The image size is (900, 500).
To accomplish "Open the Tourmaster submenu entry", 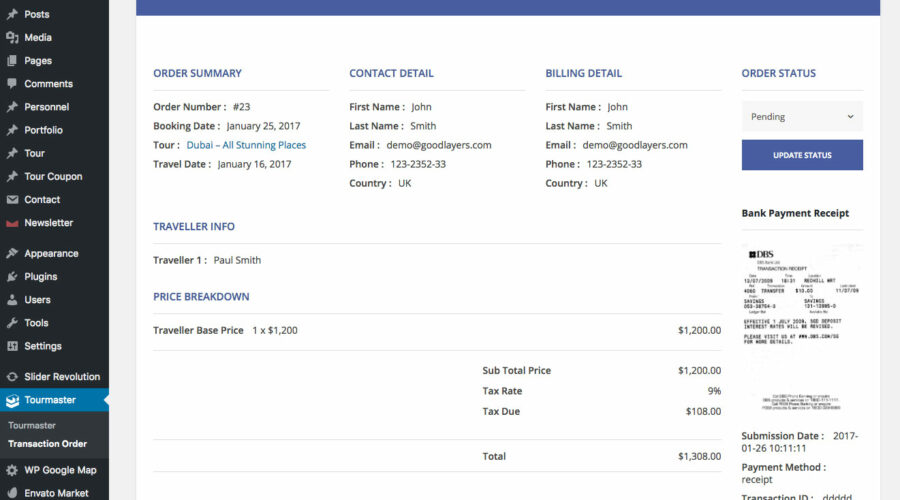I will (x=31, y=425).
